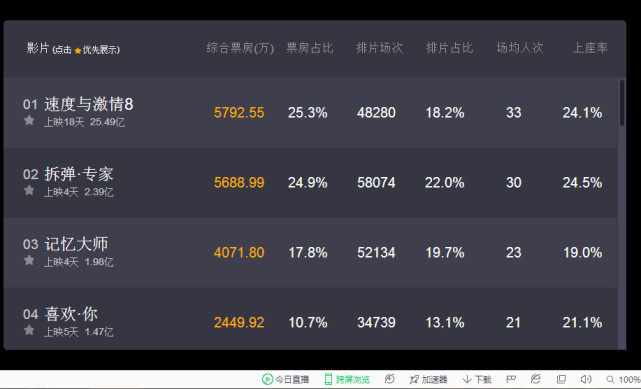Open the movie 拆弹·专家
641x389 pixels.
pos(78,174)
